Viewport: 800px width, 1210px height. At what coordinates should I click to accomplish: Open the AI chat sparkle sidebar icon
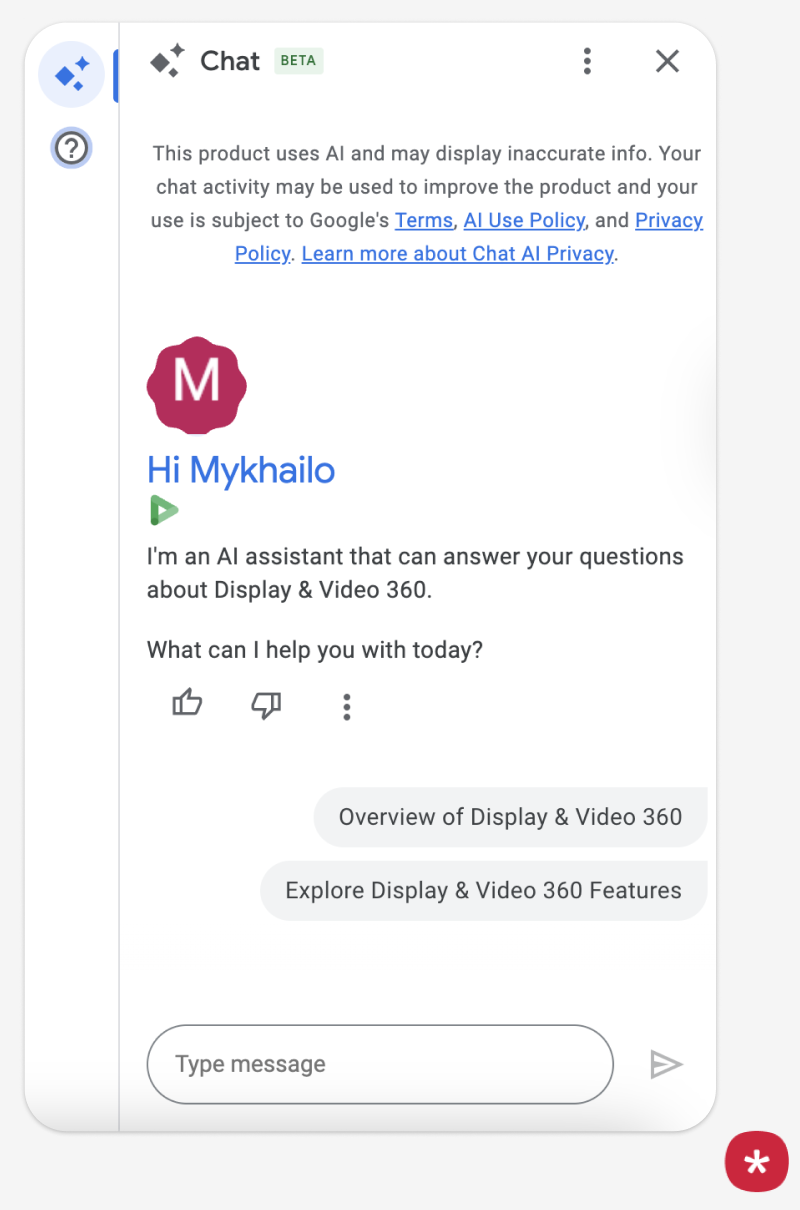[x=72, y=75]
